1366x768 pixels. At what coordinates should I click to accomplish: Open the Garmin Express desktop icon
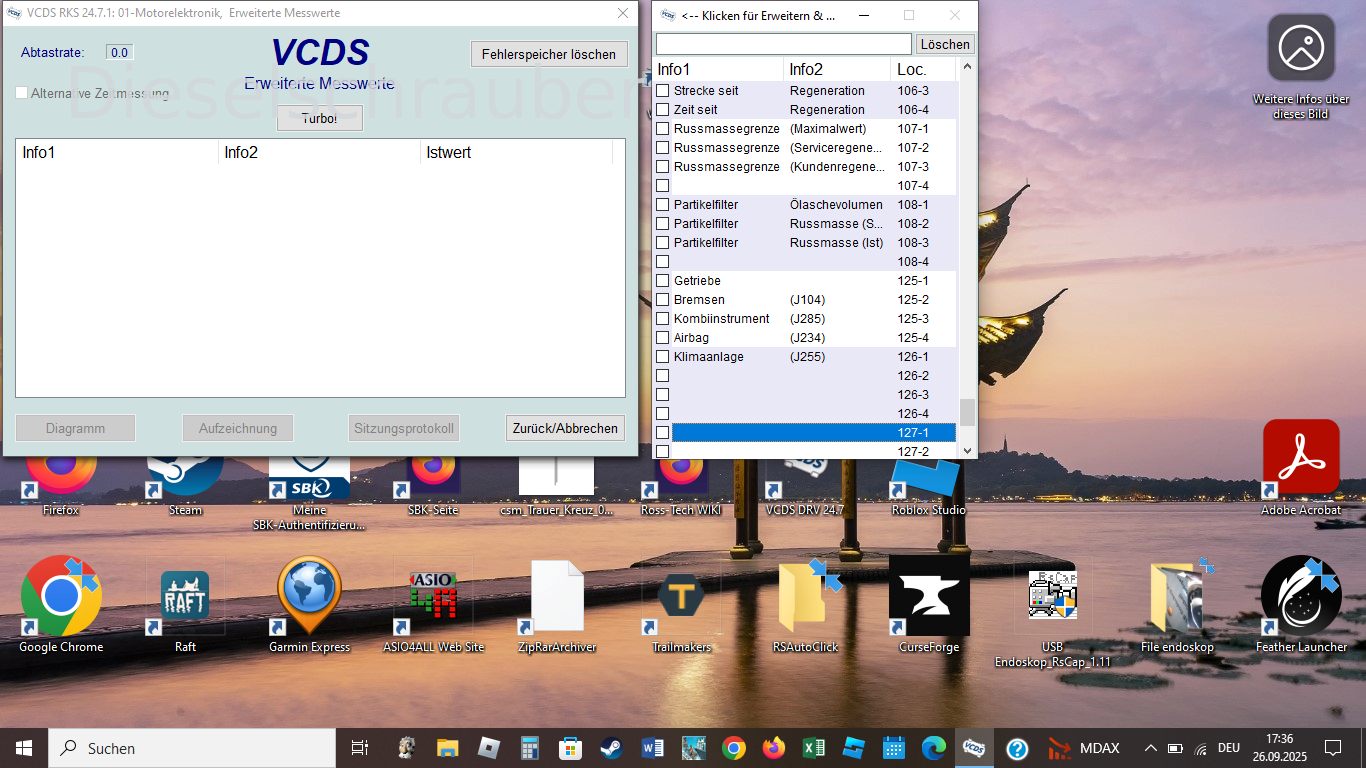coord(309,596)
